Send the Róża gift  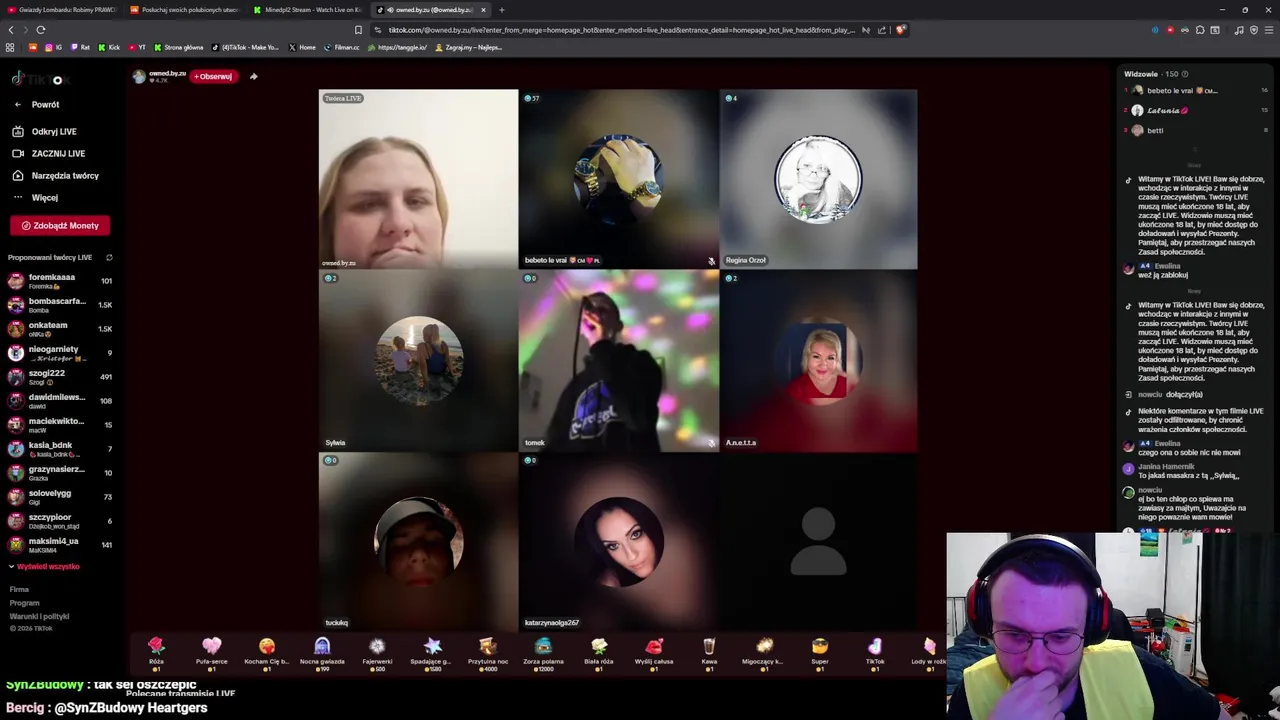[x=156, y=652]
